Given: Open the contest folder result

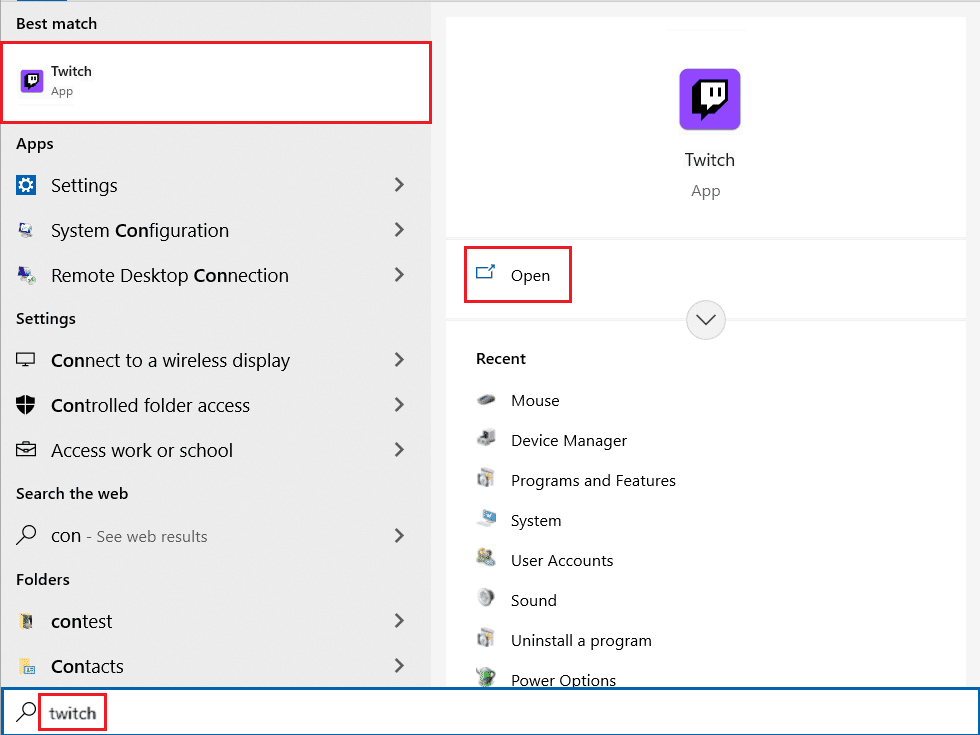Looking at the screenshot, I should click(x=215, y=621).
